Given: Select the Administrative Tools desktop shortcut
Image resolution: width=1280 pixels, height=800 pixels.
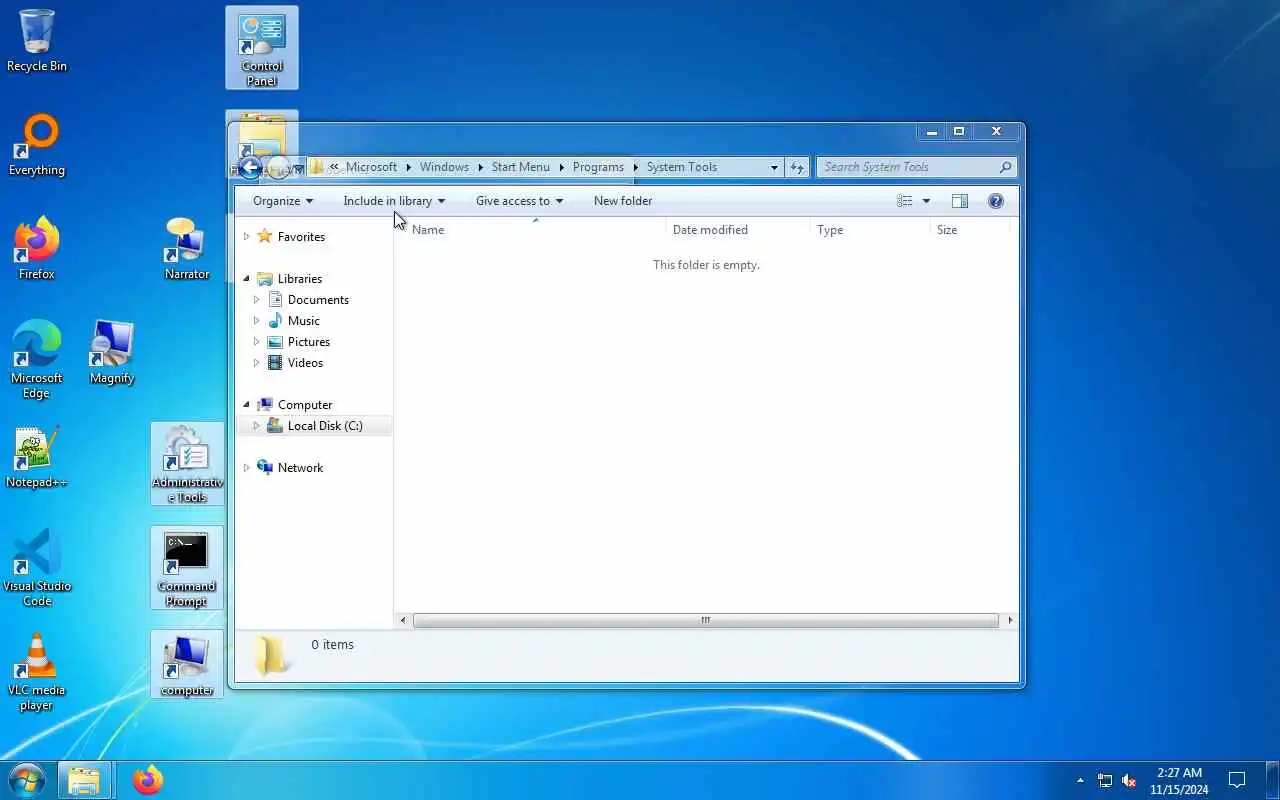Looking at the screenshot, I should click(187, 463).
